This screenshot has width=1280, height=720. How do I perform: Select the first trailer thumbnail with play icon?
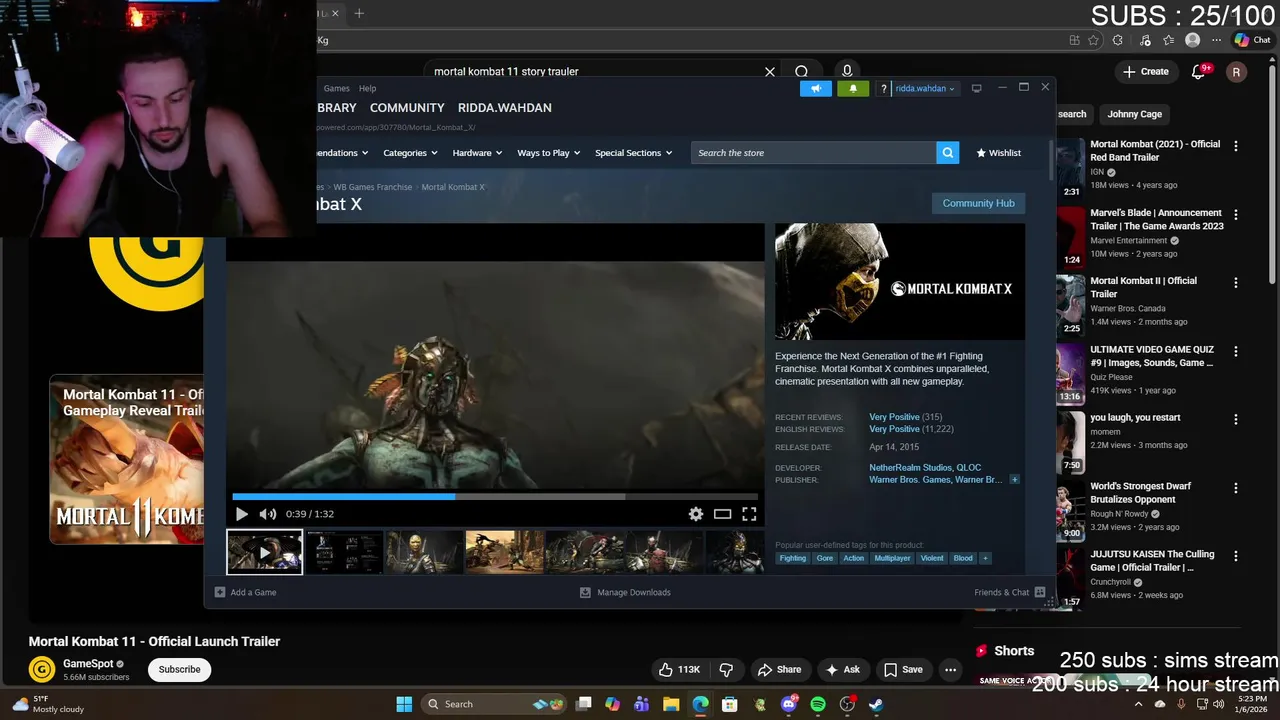click(264, 552)
